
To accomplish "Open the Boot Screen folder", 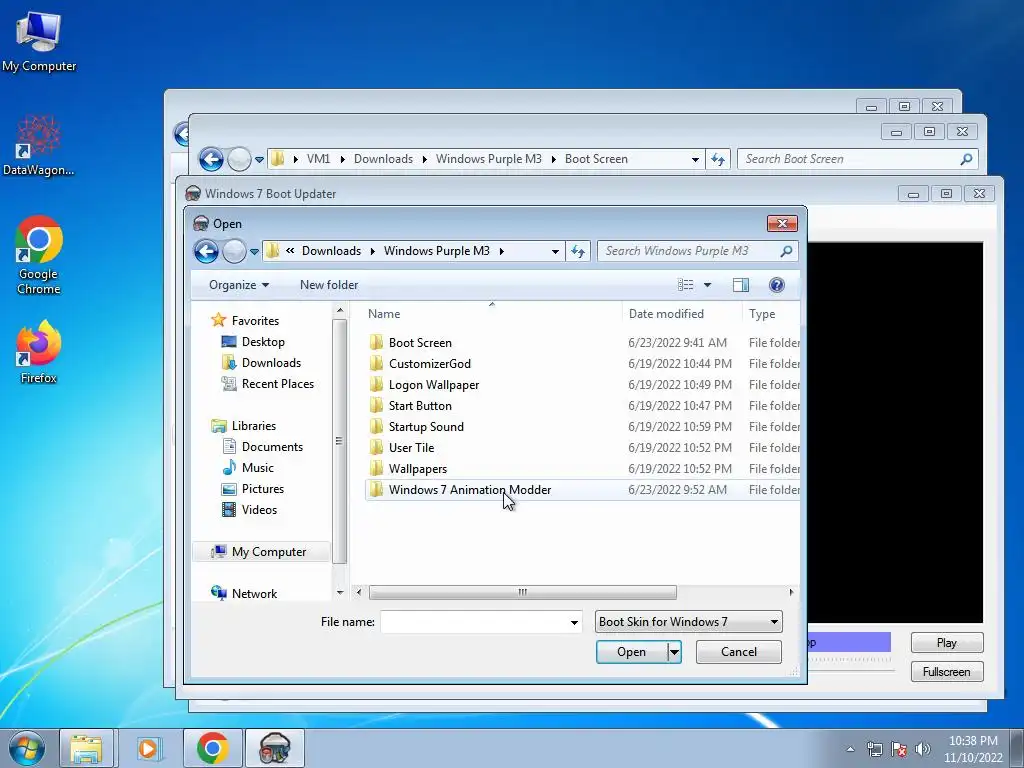I will point(420,342).
